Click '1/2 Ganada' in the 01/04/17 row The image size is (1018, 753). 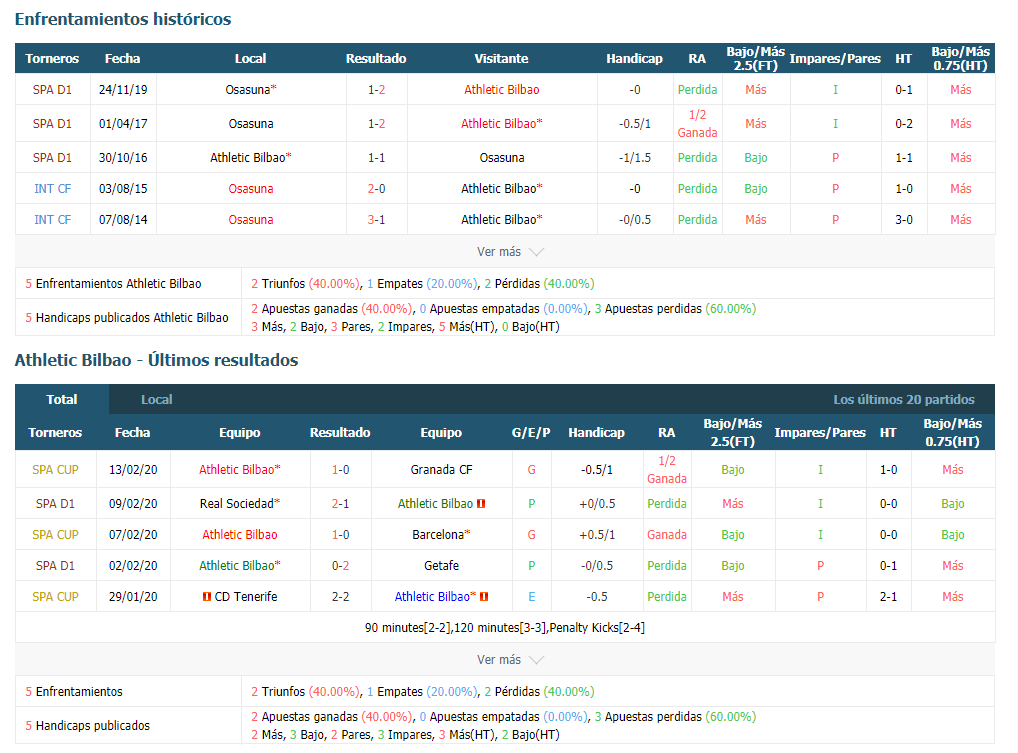[697, 123]
